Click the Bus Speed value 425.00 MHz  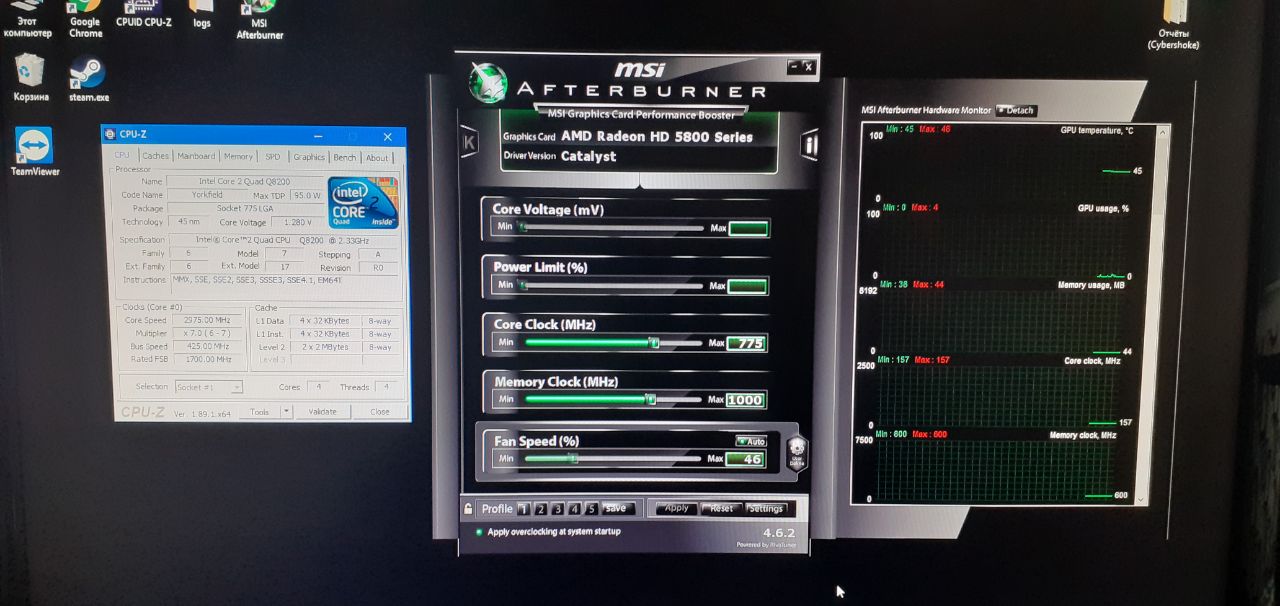click(207, 346)
